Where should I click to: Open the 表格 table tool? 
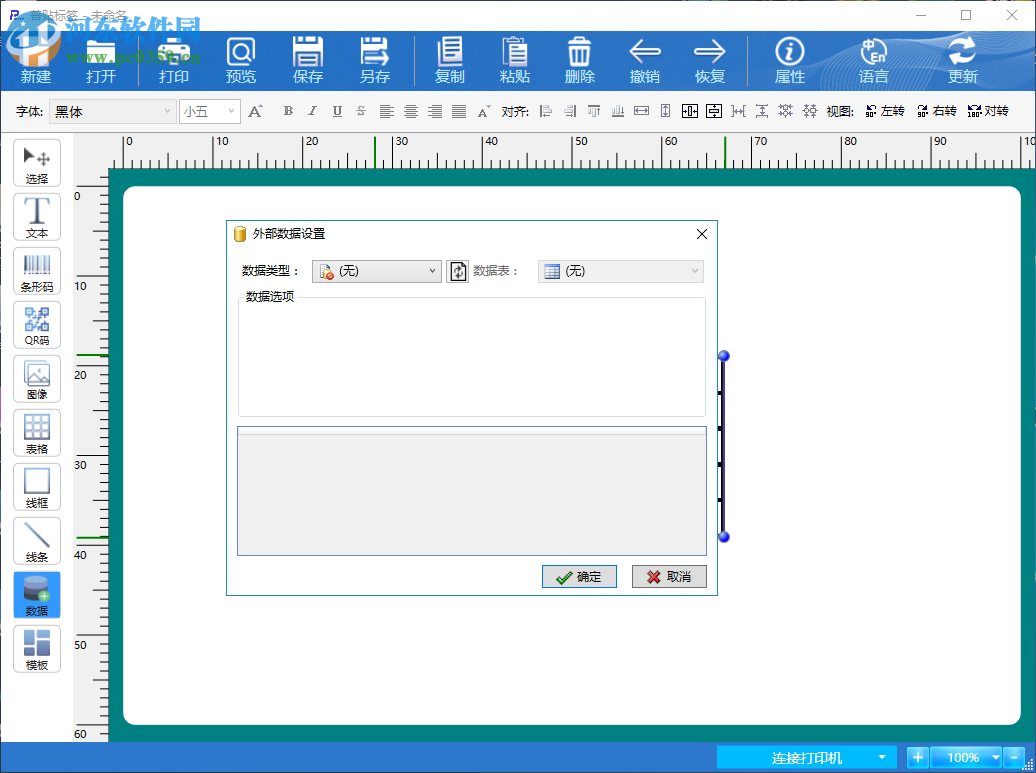[x=37, y=433]
